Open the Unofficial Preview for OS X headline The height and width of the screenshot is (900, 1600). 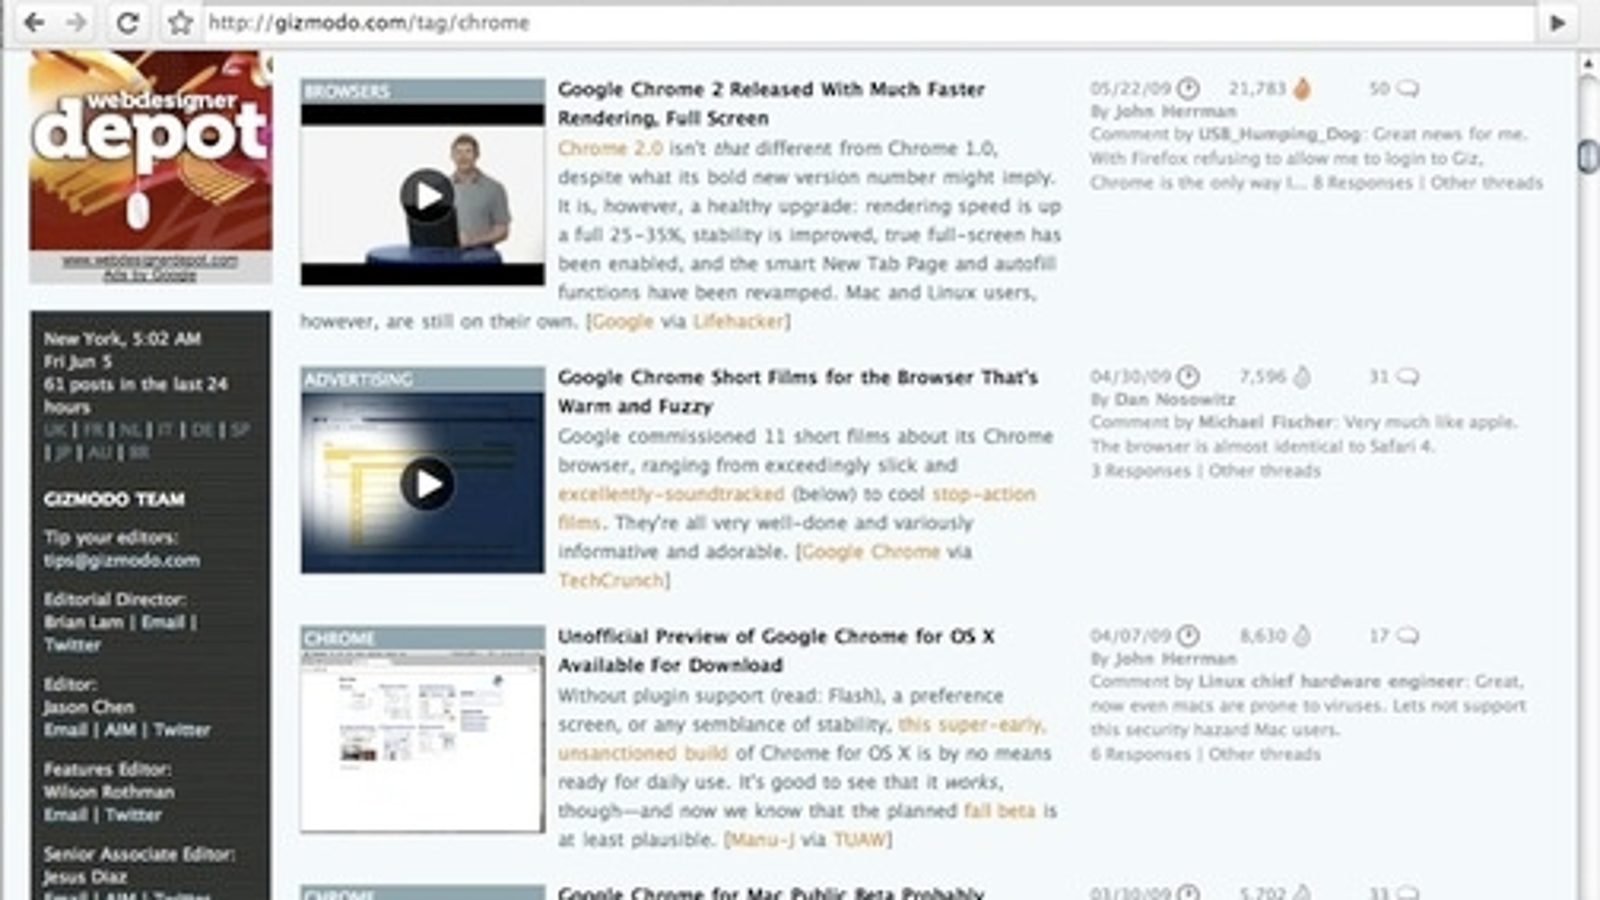pyautogui.click(x=776, y=651)
